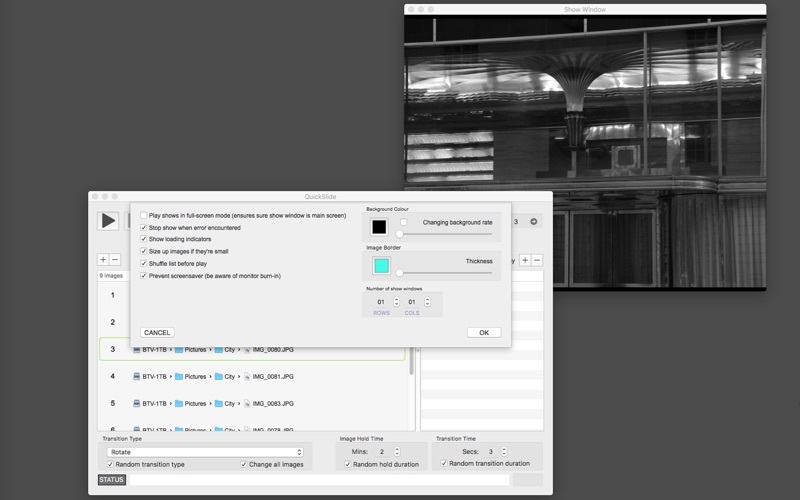Click the plus icon above the image list
The image size is (800, 500).
103,260
